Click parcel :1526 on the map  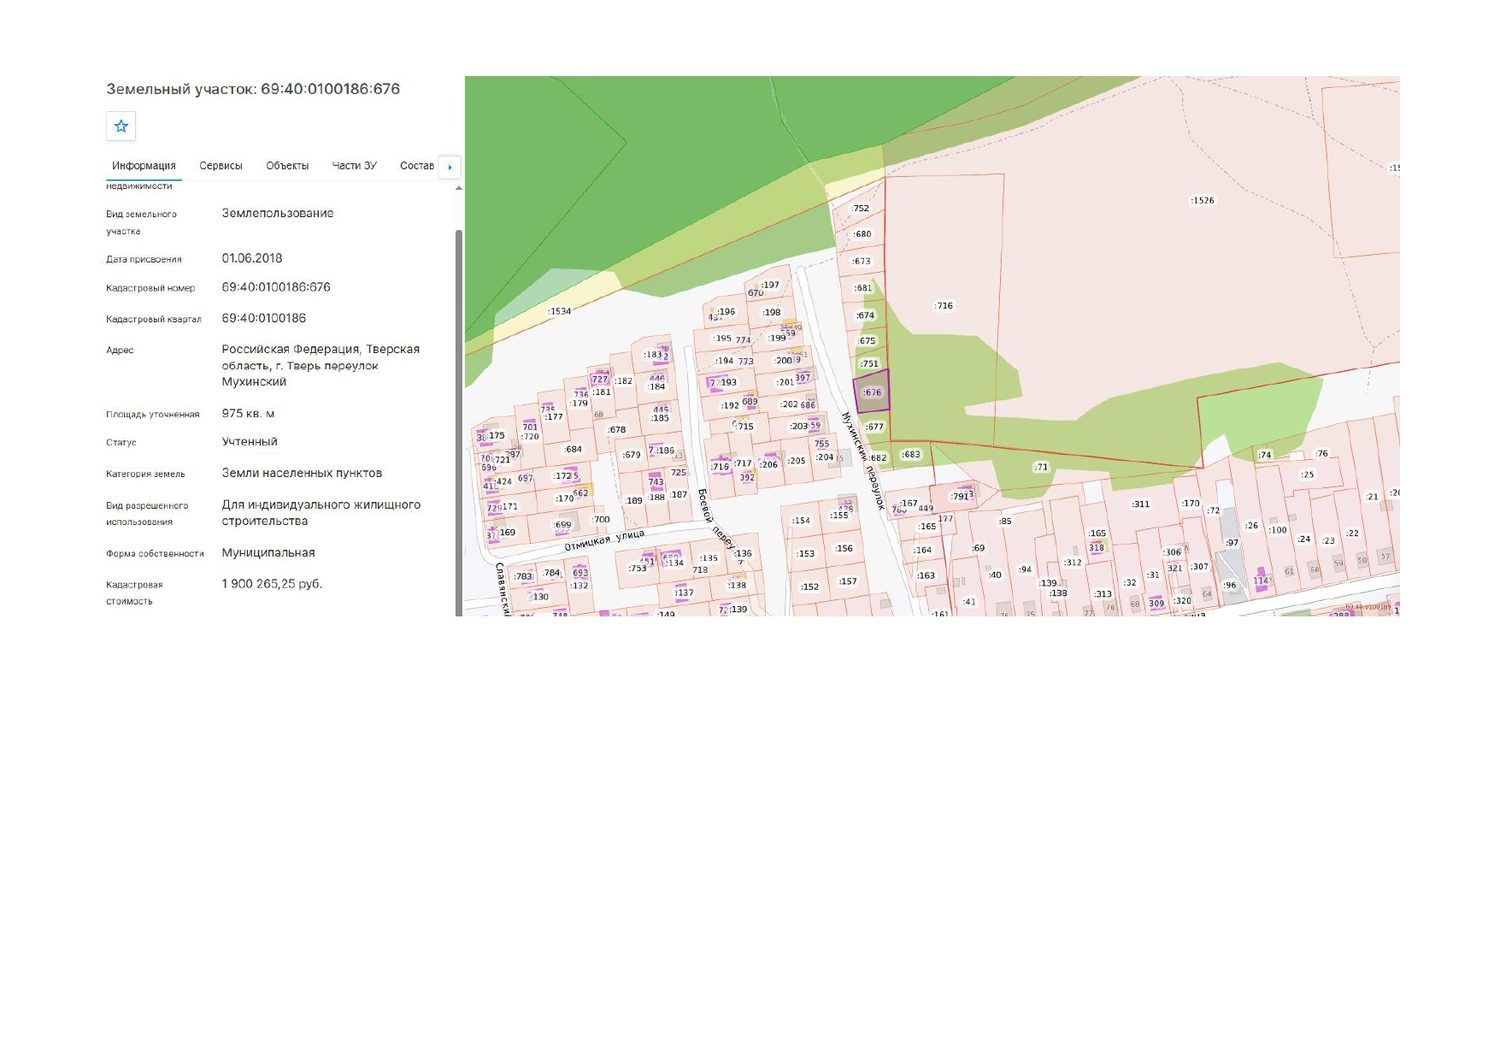[x=1202, y=200]
